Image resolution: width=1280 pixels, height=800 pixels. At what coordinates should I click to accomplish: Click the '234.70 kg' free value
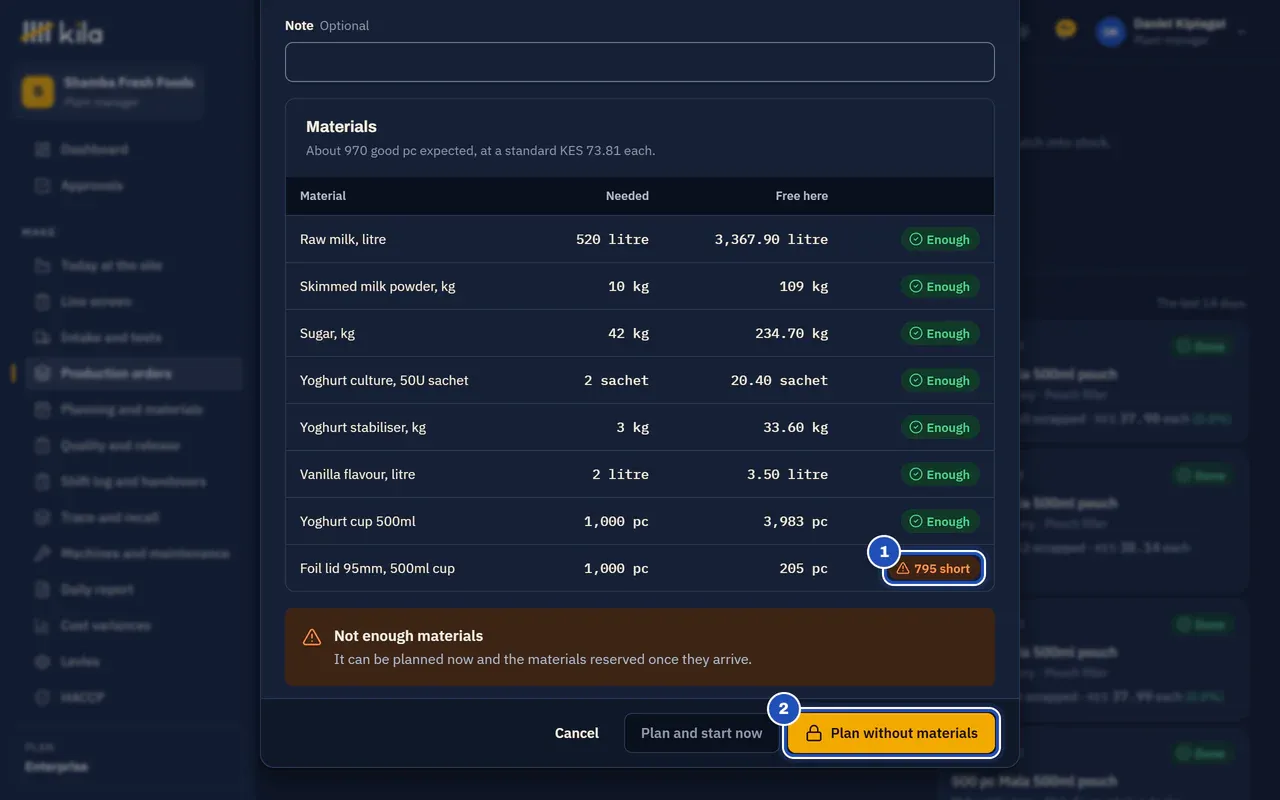(x=791, y=334)
